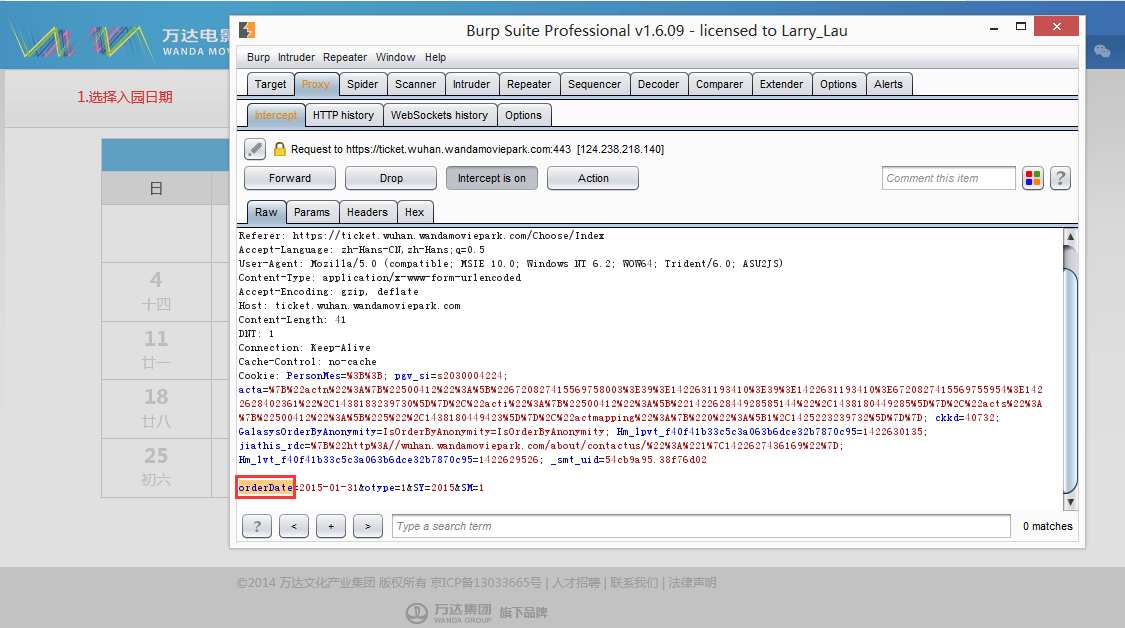The height and width of the screenshot is (628, 1125).
Task: Click the 0 matches label
Action: coord(1048,526)
